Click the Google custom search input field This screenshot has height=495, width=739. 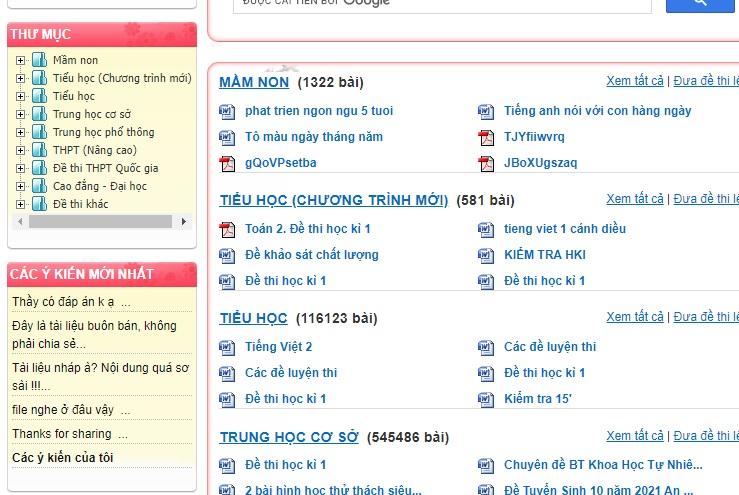(442, 5)
